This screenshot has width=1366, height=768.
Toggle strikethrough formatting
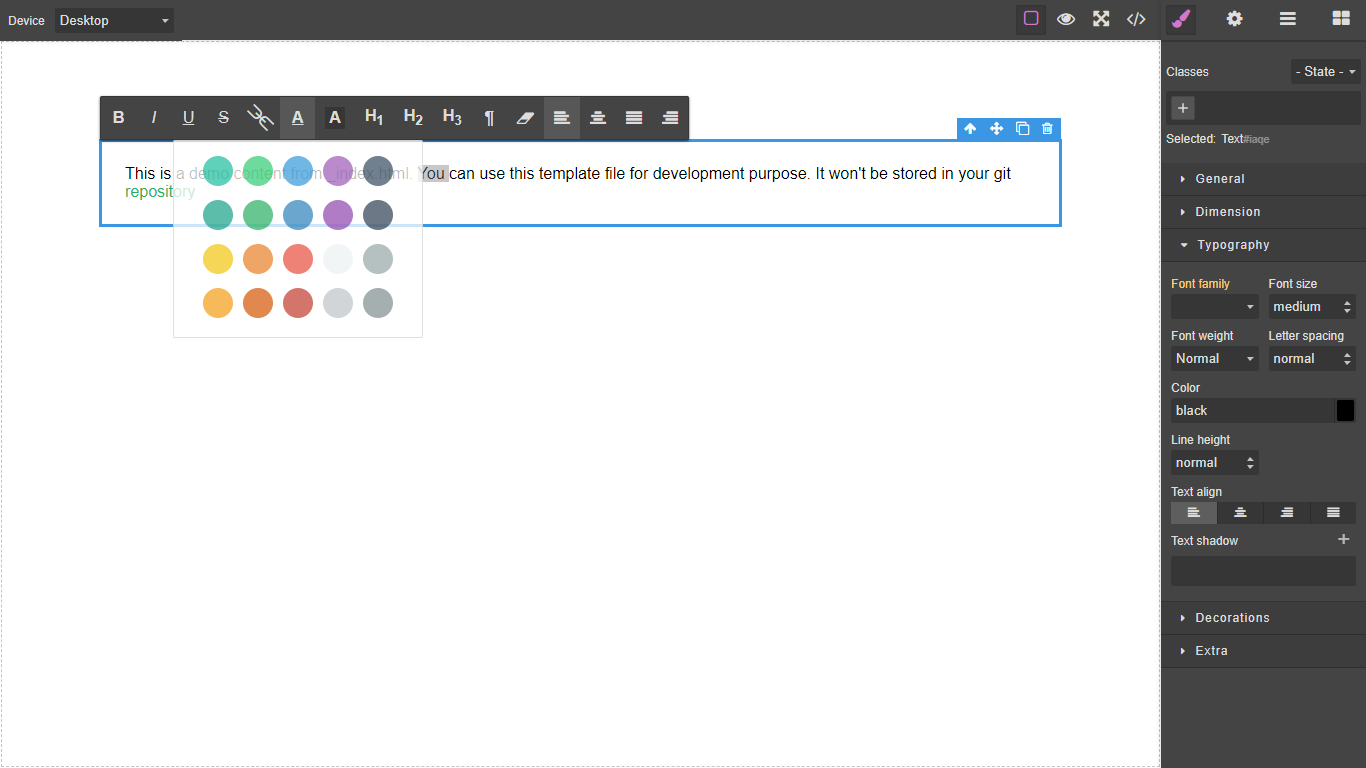(223, 117)
